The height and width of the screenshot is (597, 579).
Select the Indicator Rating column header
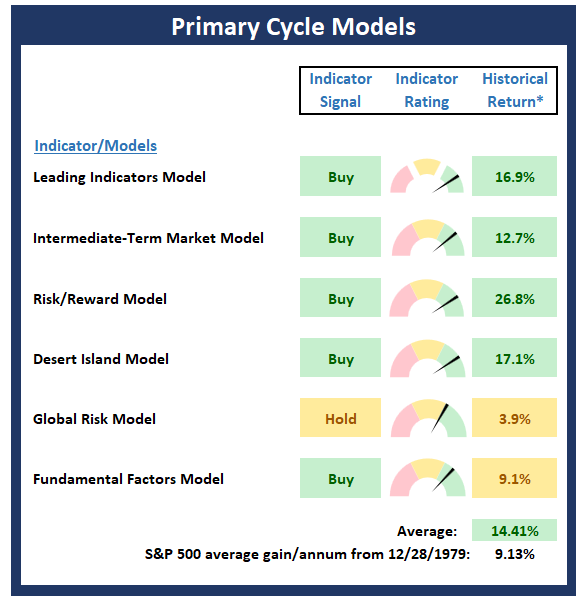427,90
